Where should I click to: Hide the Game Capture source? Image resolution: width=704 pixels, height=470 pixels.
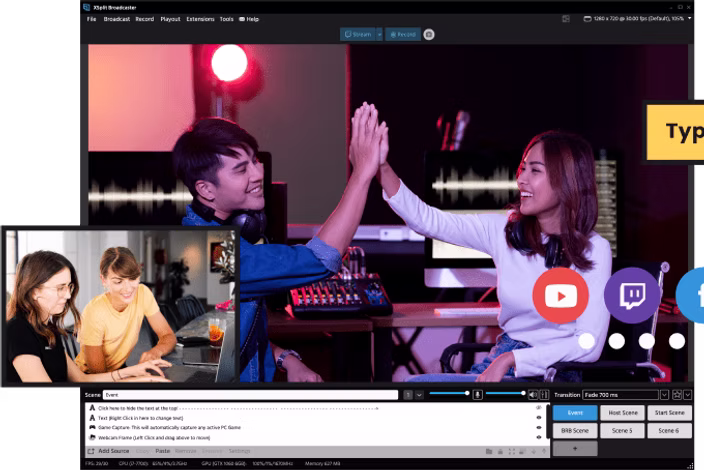(539, 427)
